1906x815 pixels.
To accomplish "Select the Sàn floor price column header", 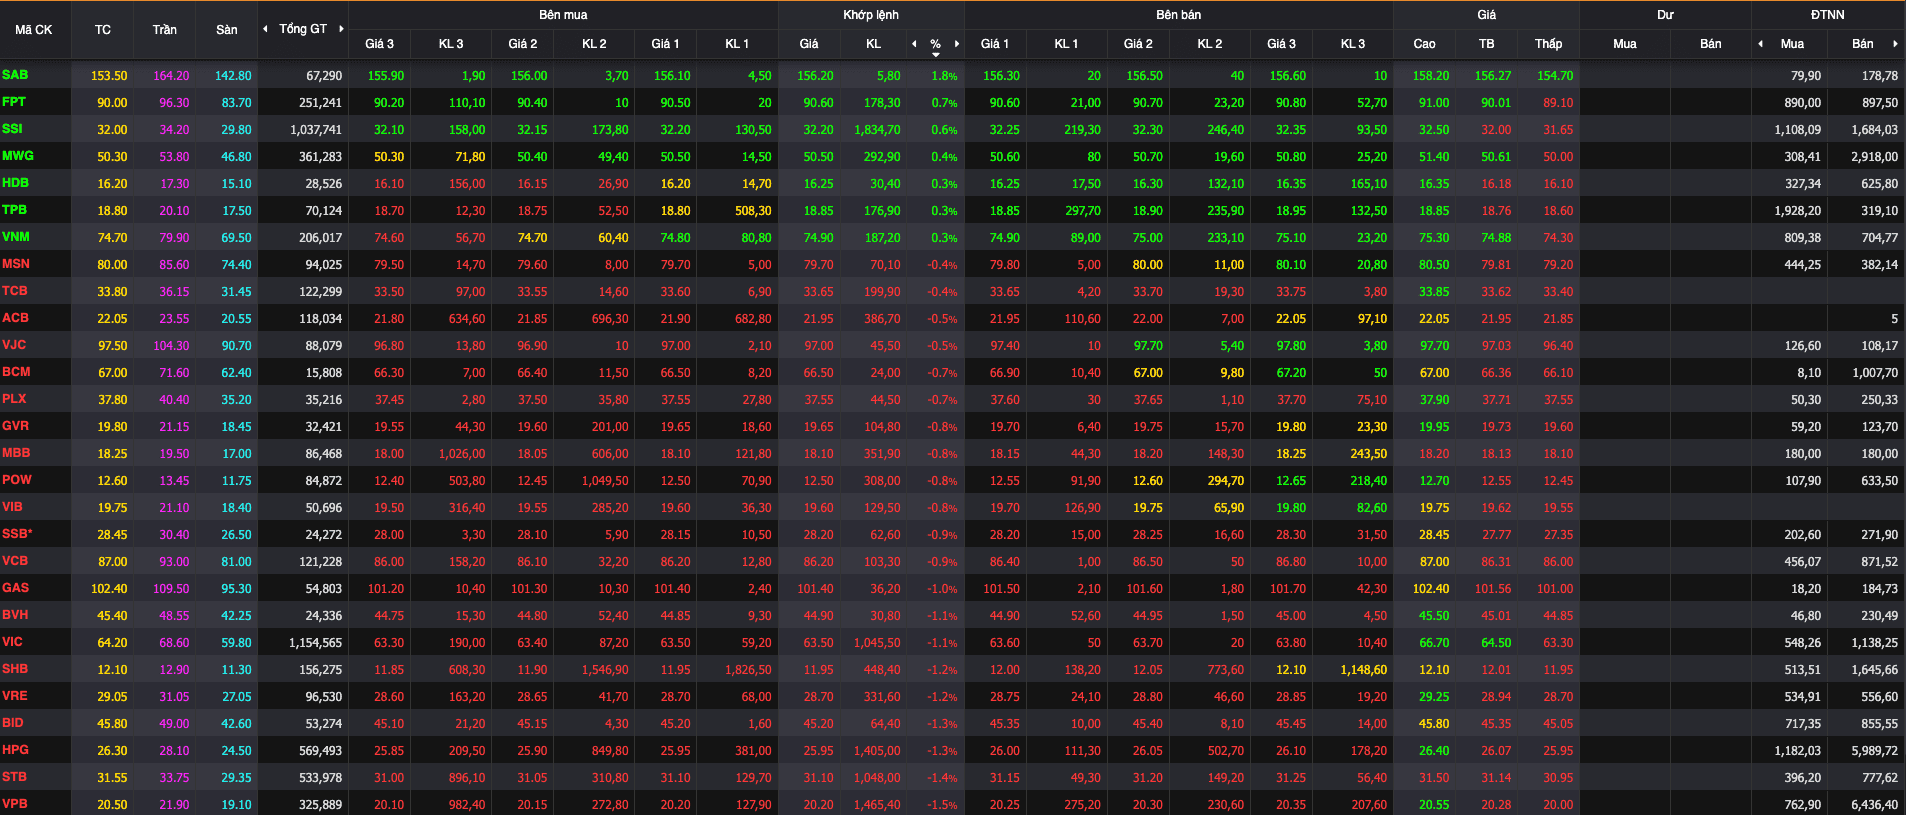I will click(x=227, y=30).
